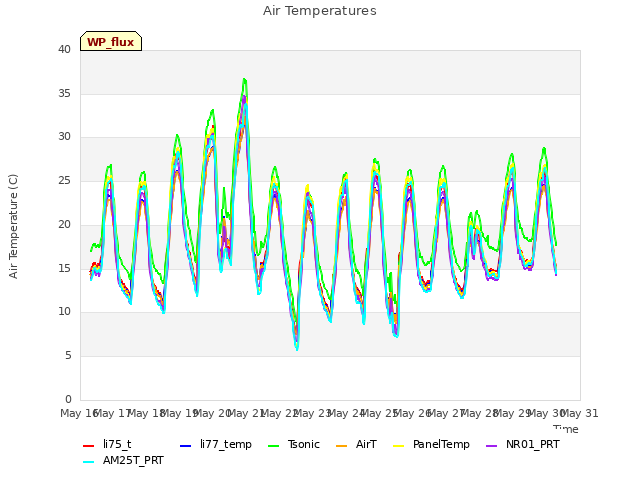Click the 40 y-axis tick label
The width and height of the screenshot is (640, 480).
coord(64,50)
